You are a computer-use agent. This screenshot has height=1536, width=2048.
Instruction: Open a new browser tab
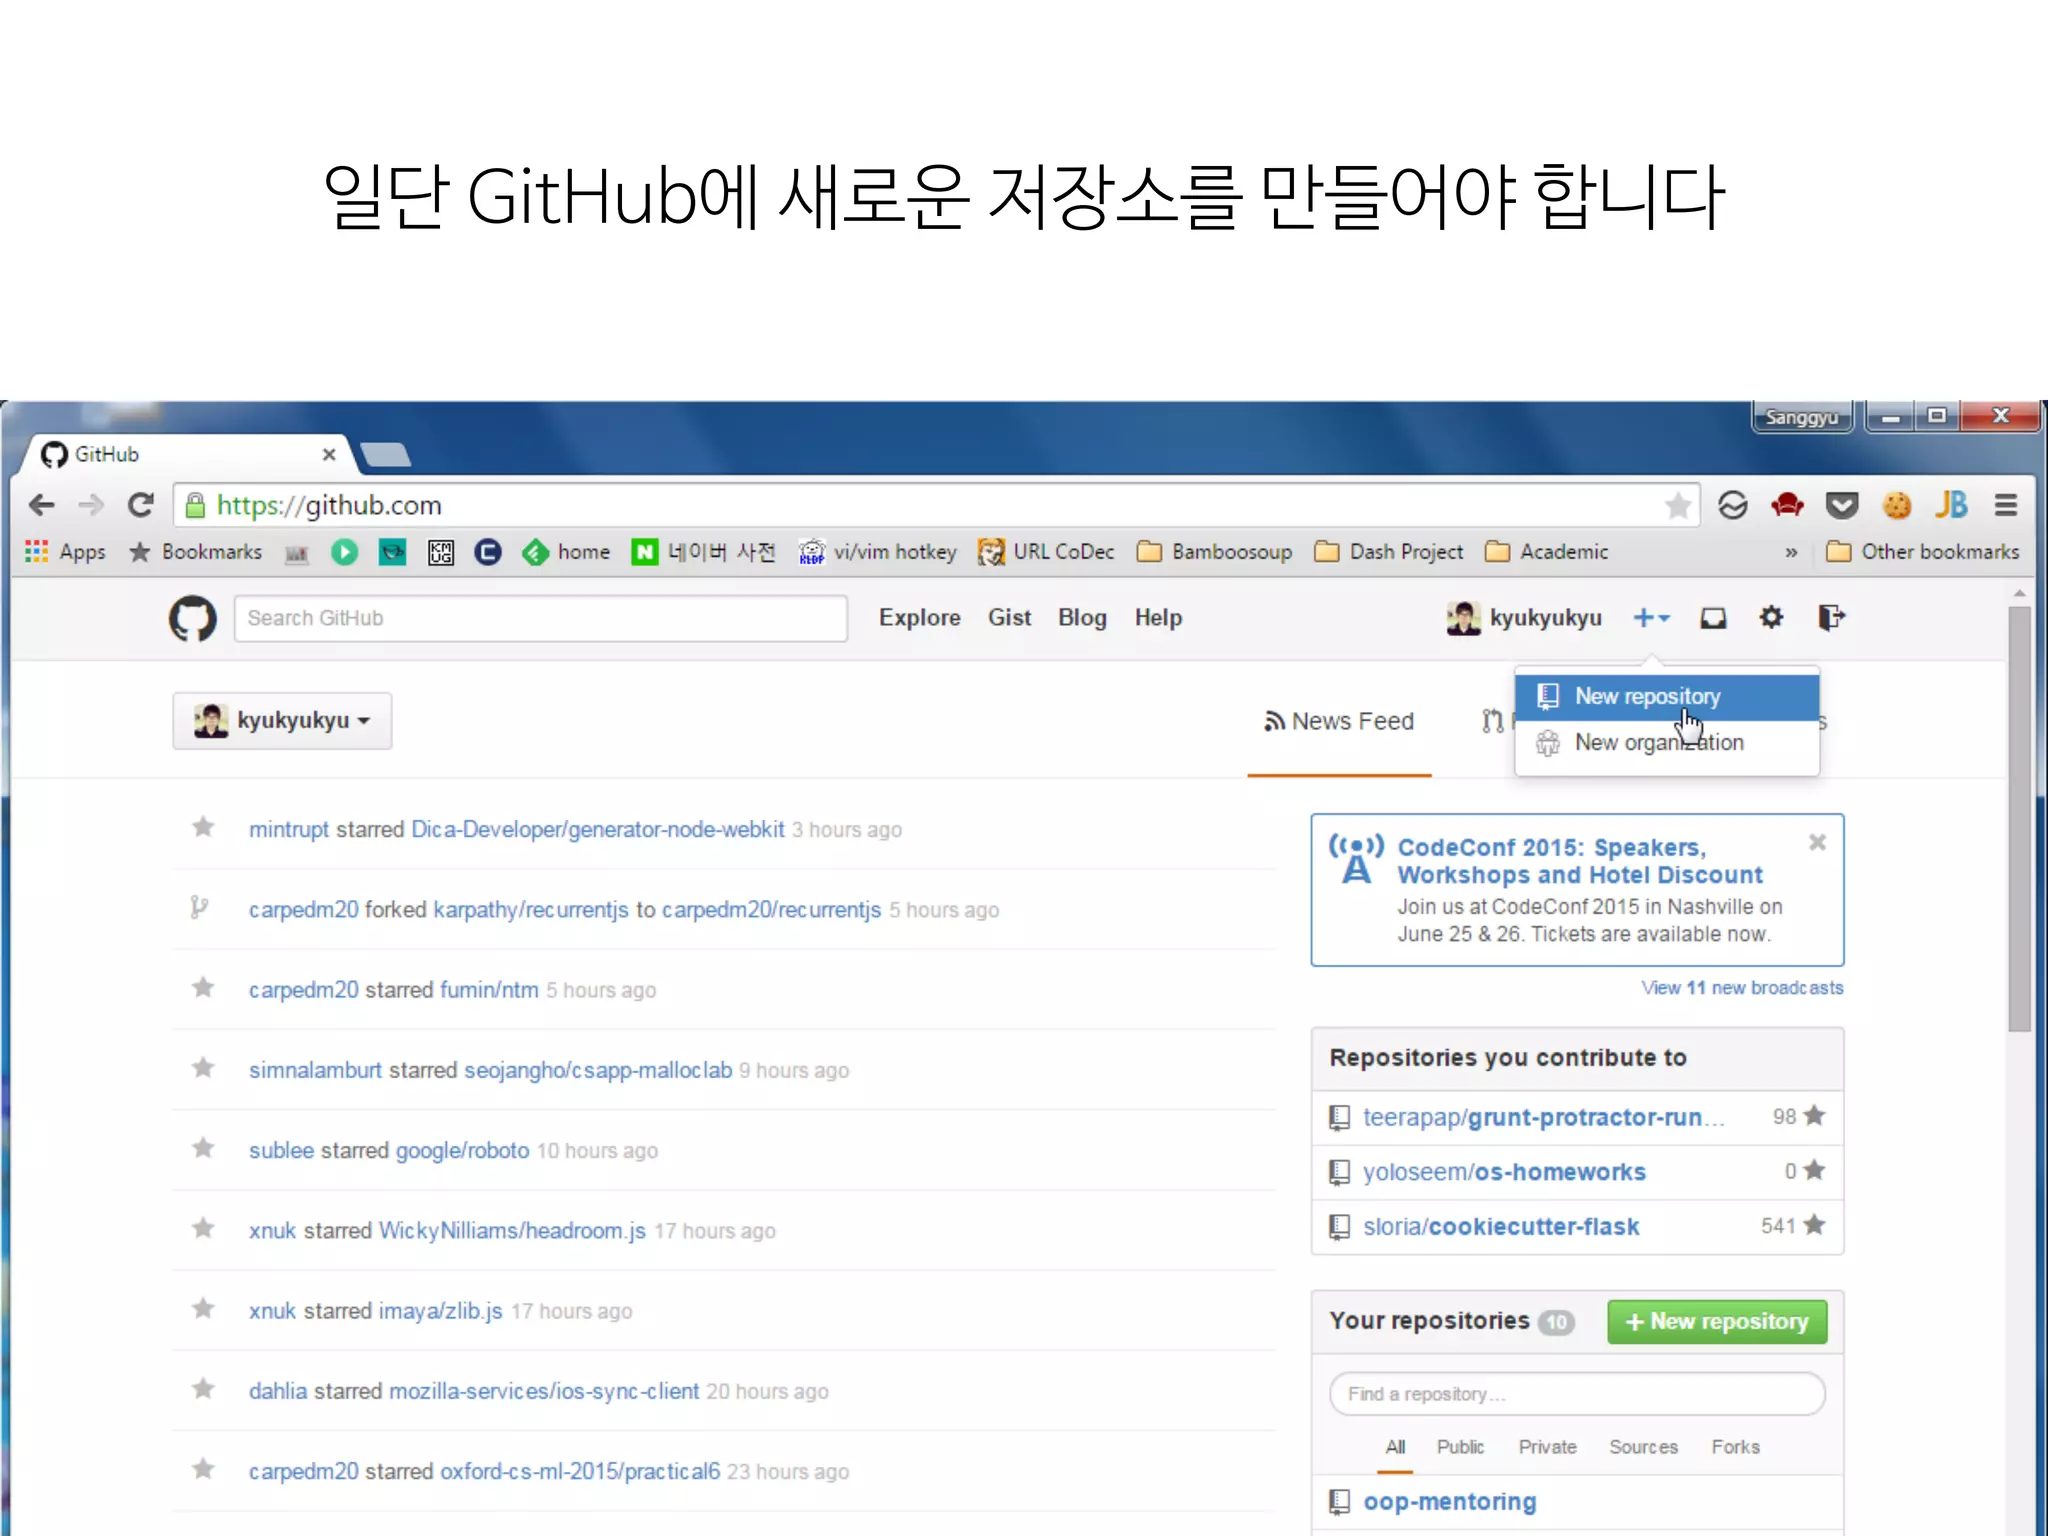point(385,455)
